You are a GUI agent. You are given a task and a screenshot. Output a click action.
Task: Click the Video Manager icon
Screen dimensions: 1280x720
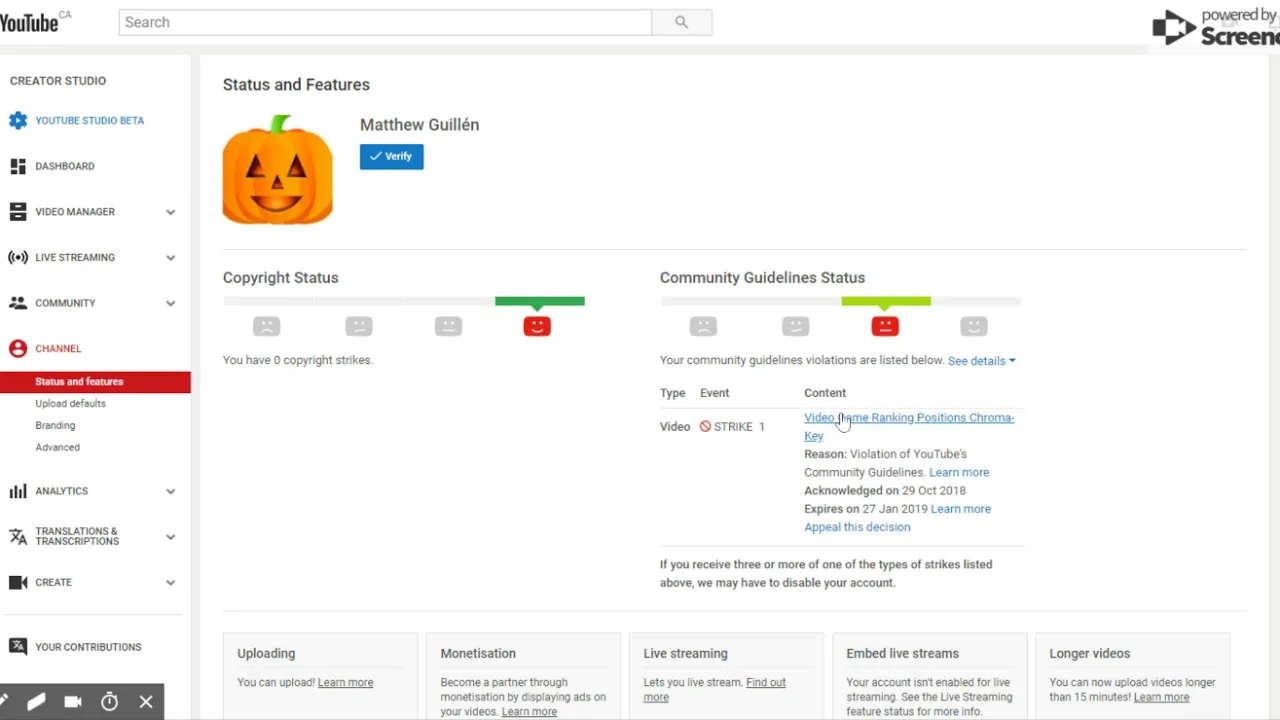coord(18,212)
